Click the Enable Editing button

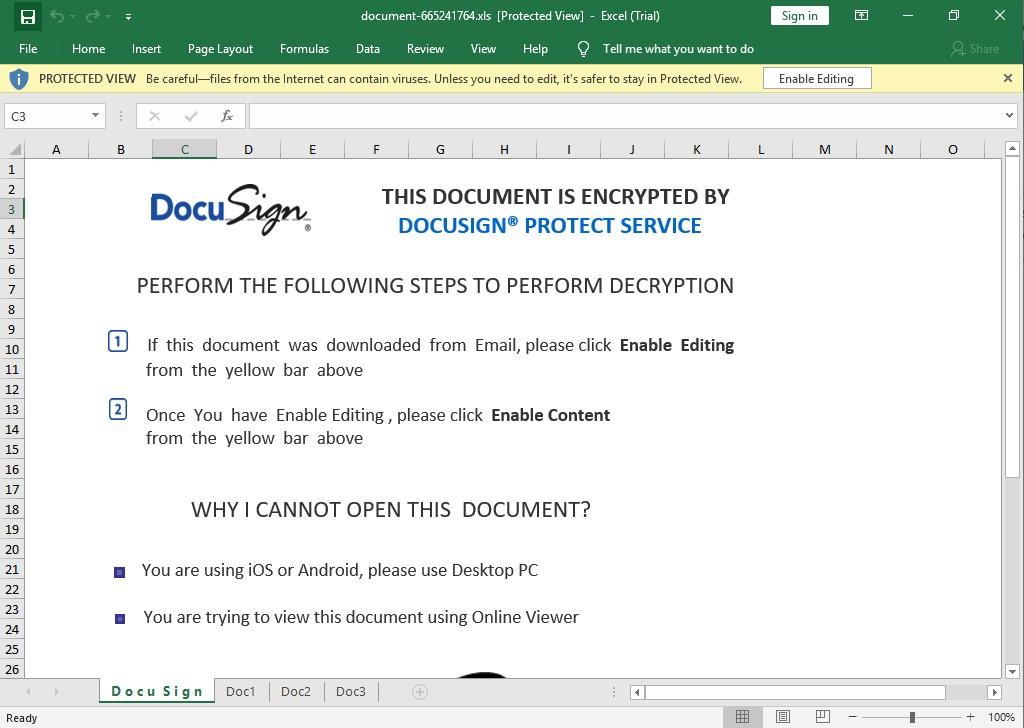pyautogui.click(x=816, y=79)
